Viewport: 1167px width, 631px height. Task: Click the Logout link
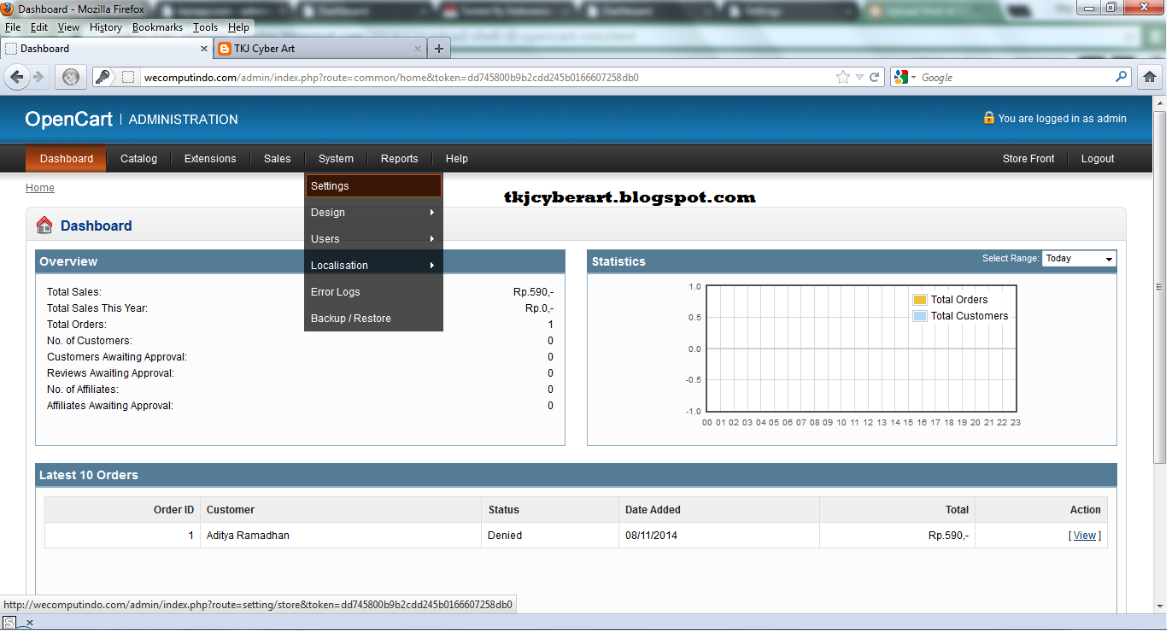pyautogui.click(x=1097, y=158)
